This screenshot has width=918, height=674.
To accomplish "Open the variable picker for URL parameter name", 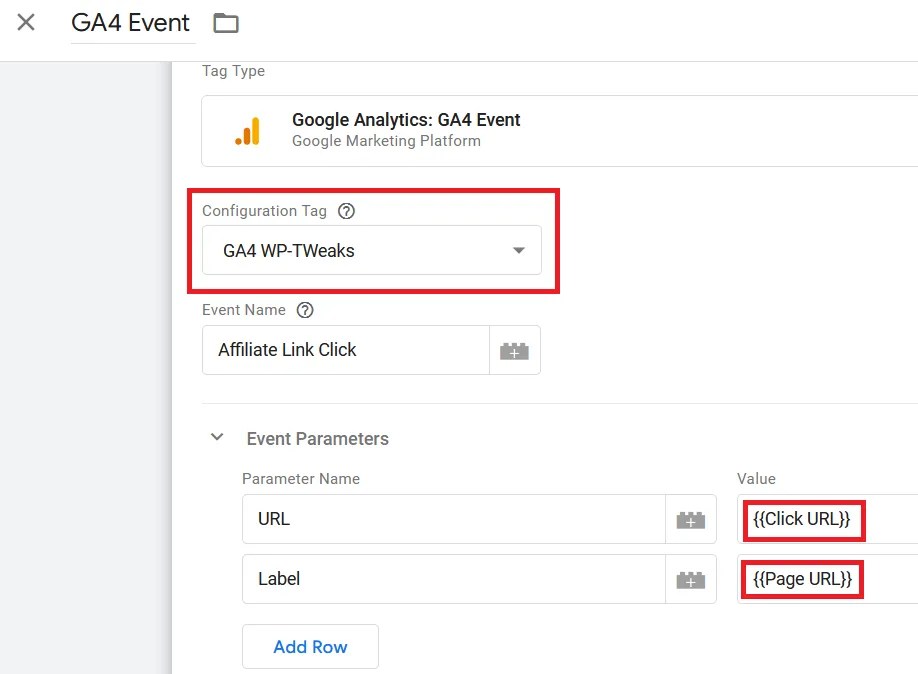I will pyautogui.click(x=690, y=518).
